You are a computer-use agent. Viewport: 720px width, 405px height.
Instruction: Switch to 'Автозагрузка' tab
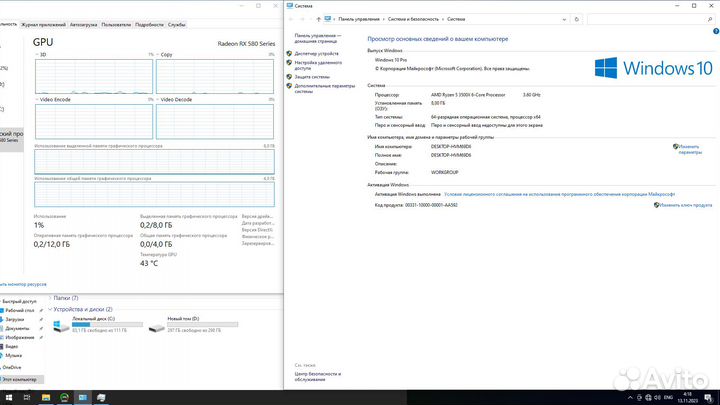[x=83, y=25]
